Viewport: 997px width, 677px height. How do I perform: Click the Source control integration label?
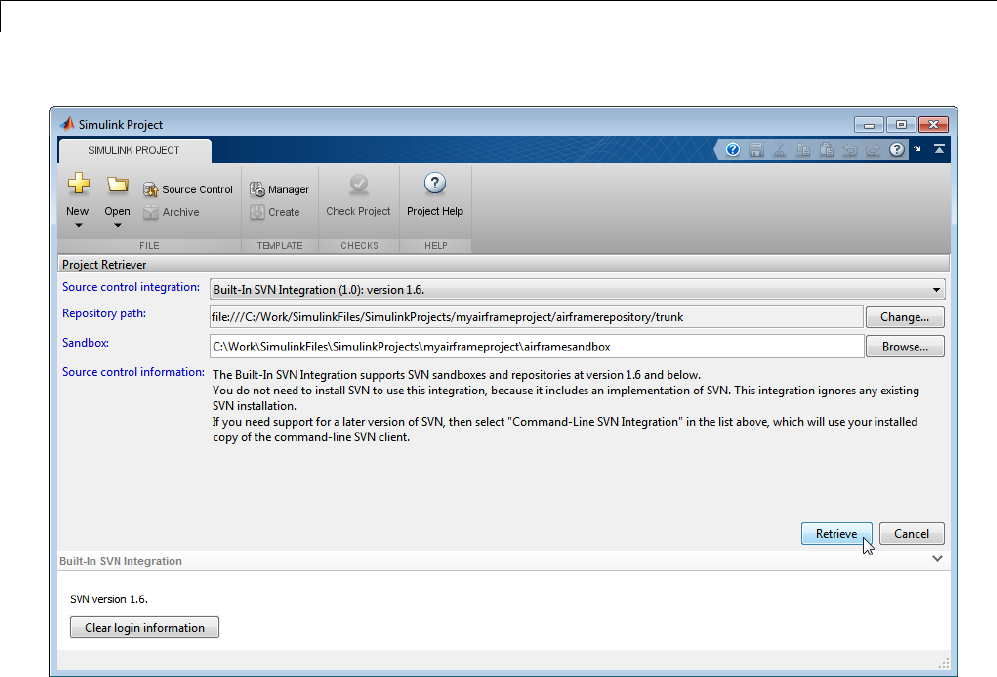(x=131, y=287)
